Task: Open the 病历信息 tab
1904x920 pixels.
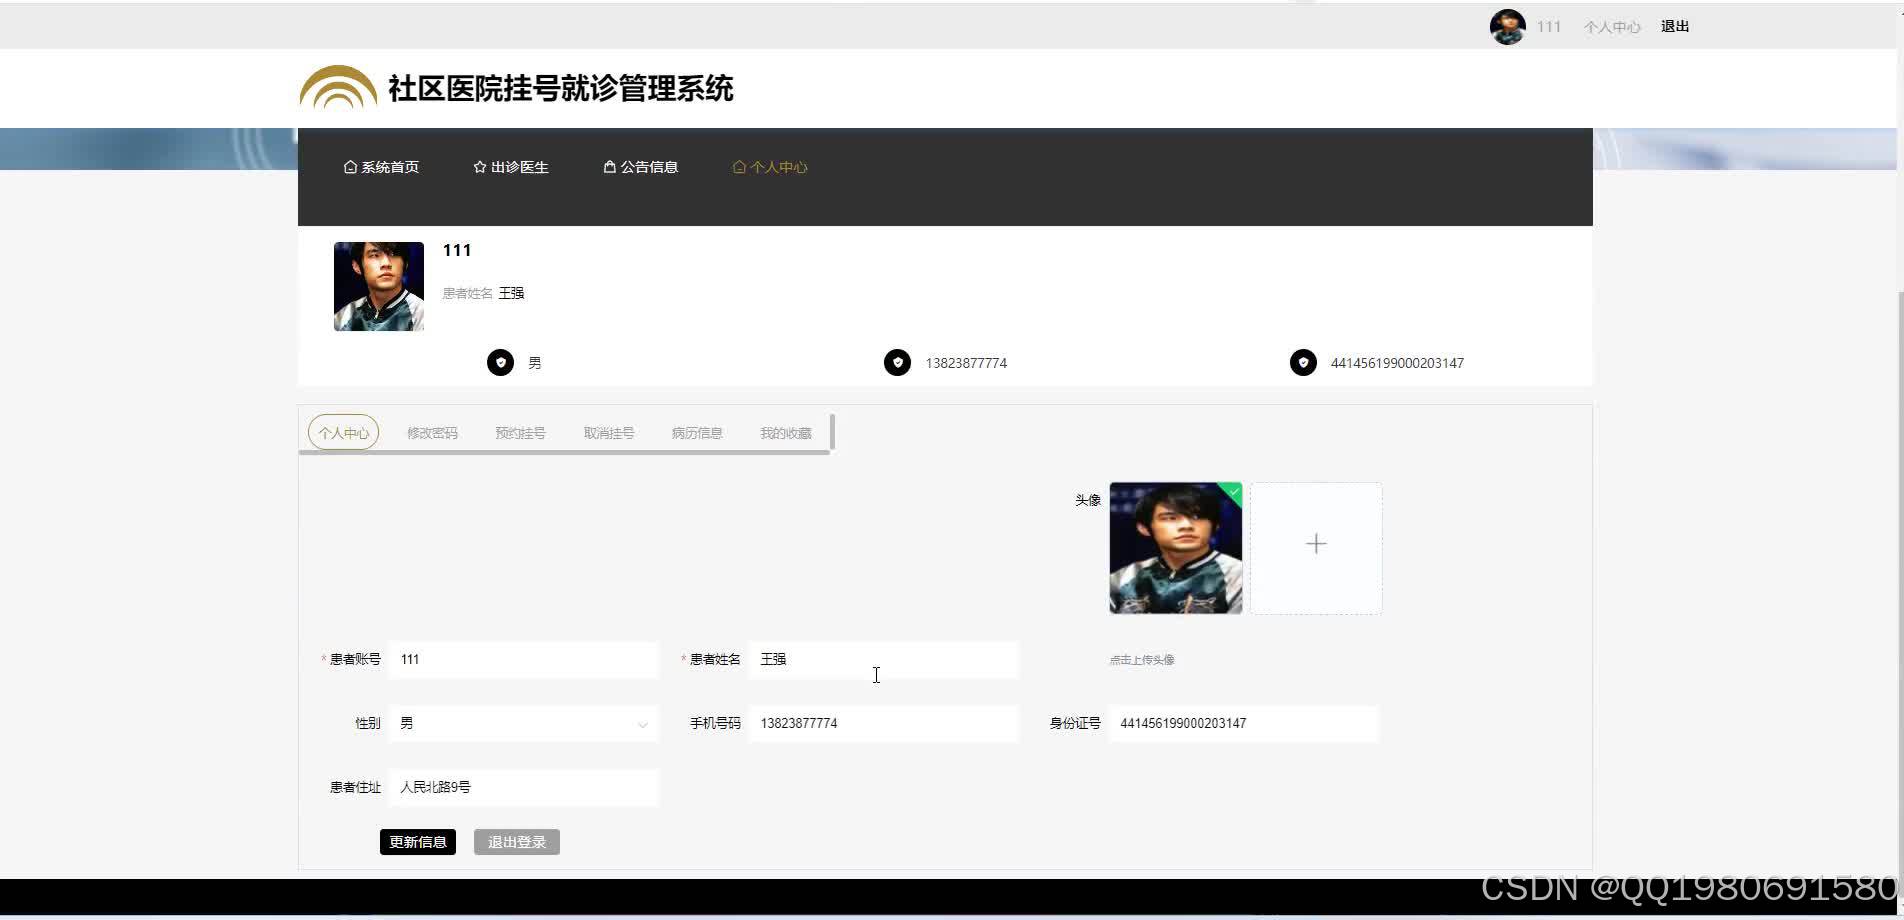Action: [x=696, y=432]
